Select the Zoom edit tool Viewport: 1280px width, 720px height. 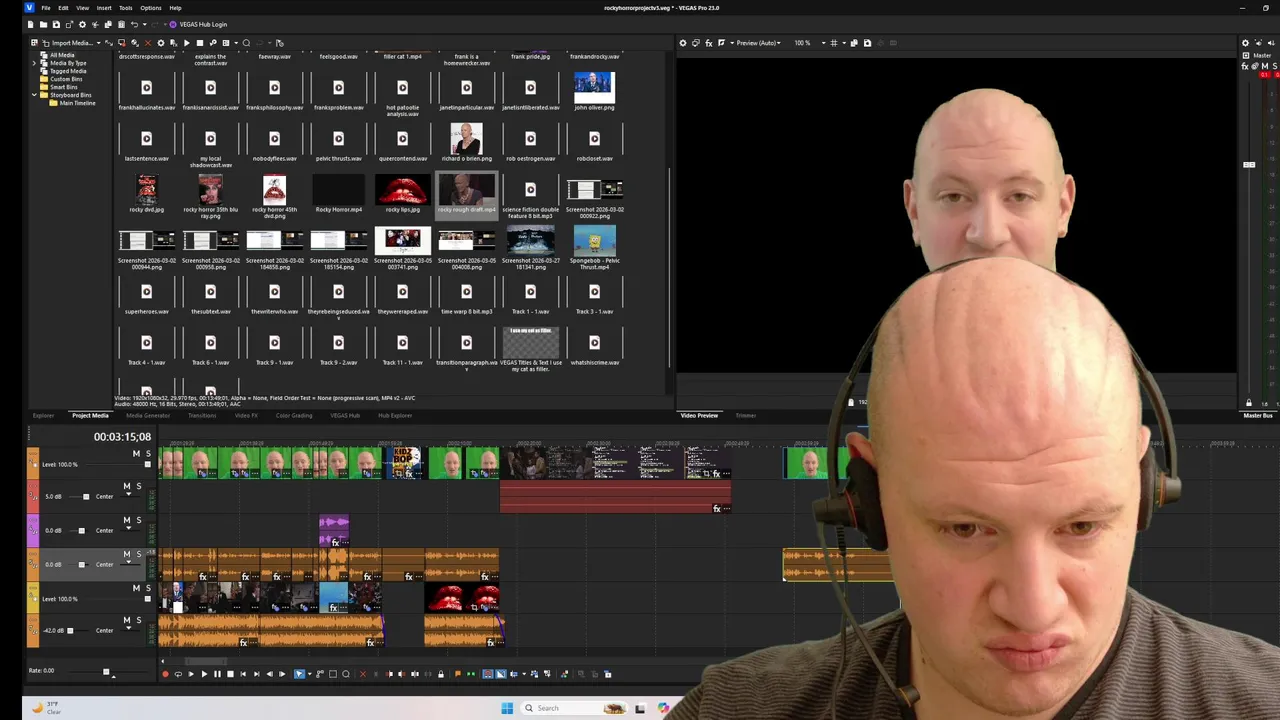346,674
